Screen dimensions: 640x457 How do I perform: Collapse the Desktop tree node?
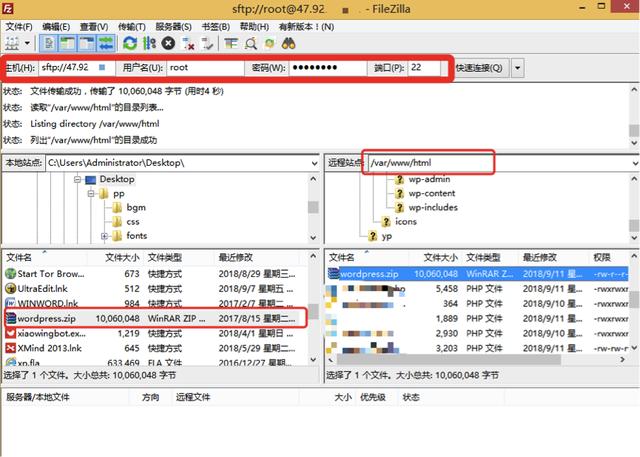[x=77, y=179]
